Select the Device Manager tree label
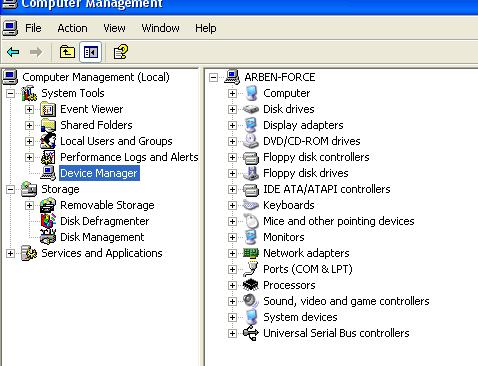The image size is (478, 366). pos(99,173)
